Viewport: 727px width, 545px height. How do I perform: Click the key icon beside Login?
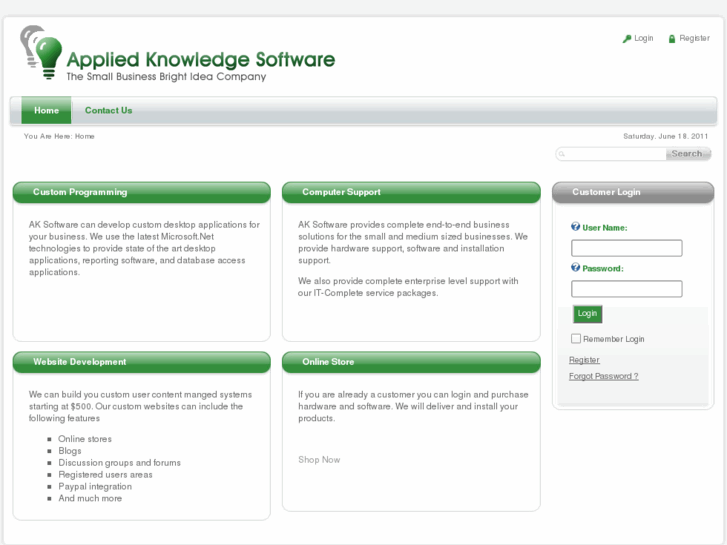coord(627,38)
